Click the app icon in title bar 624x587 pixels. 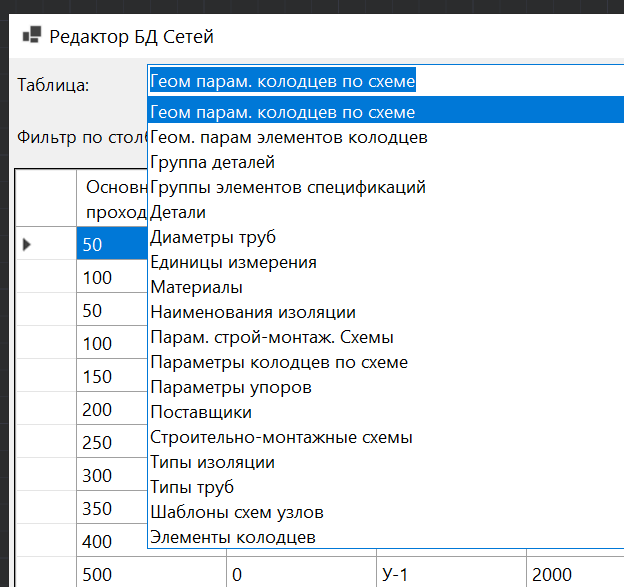click(x=30, y=37)
